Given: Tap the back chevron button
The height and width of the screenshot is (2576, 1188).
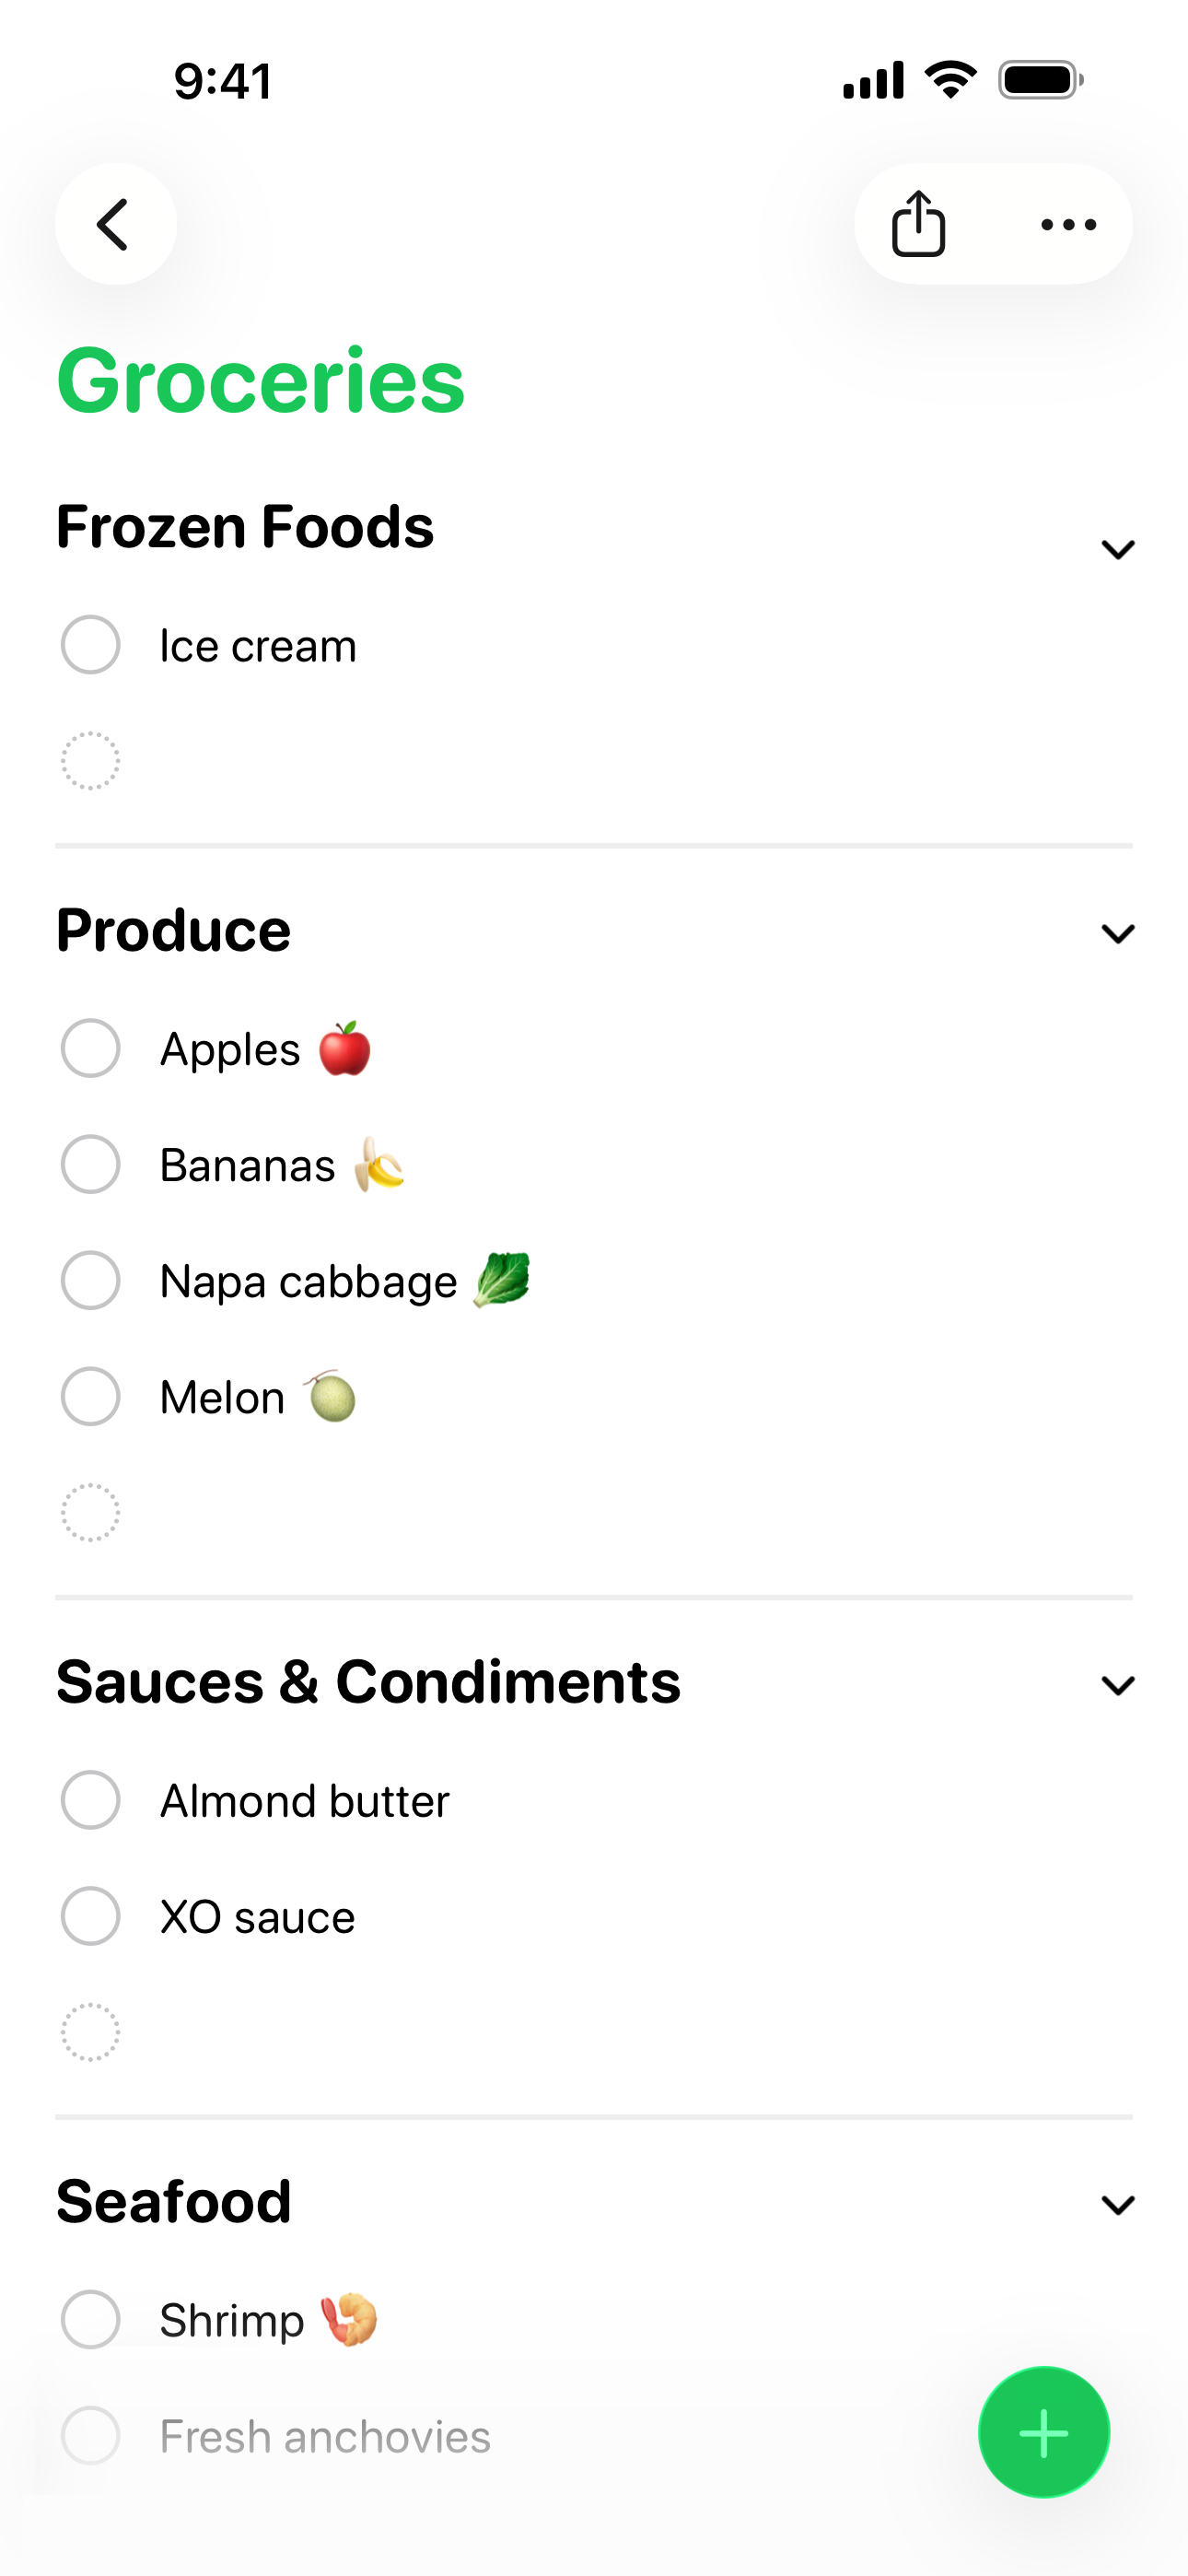Looking at the screenshot, I should (x=115, y=224).
